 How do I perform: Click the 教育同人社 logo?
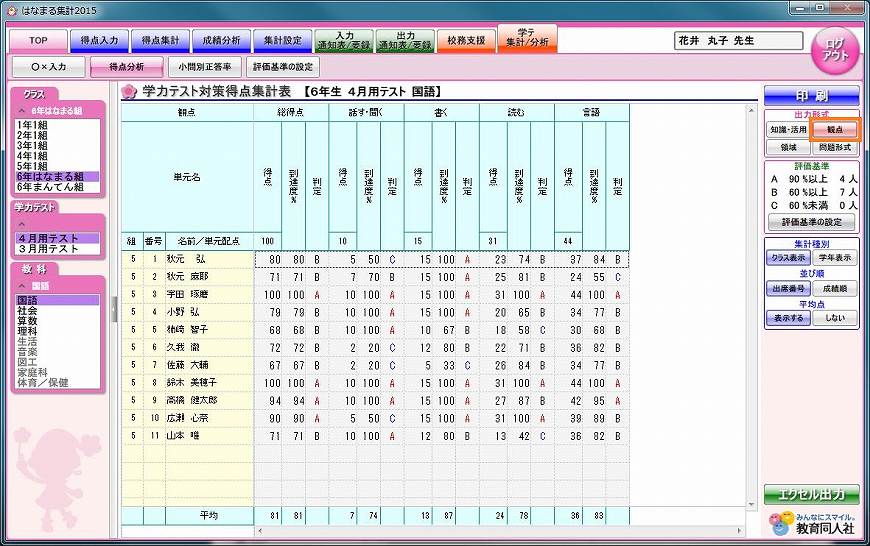813,523
